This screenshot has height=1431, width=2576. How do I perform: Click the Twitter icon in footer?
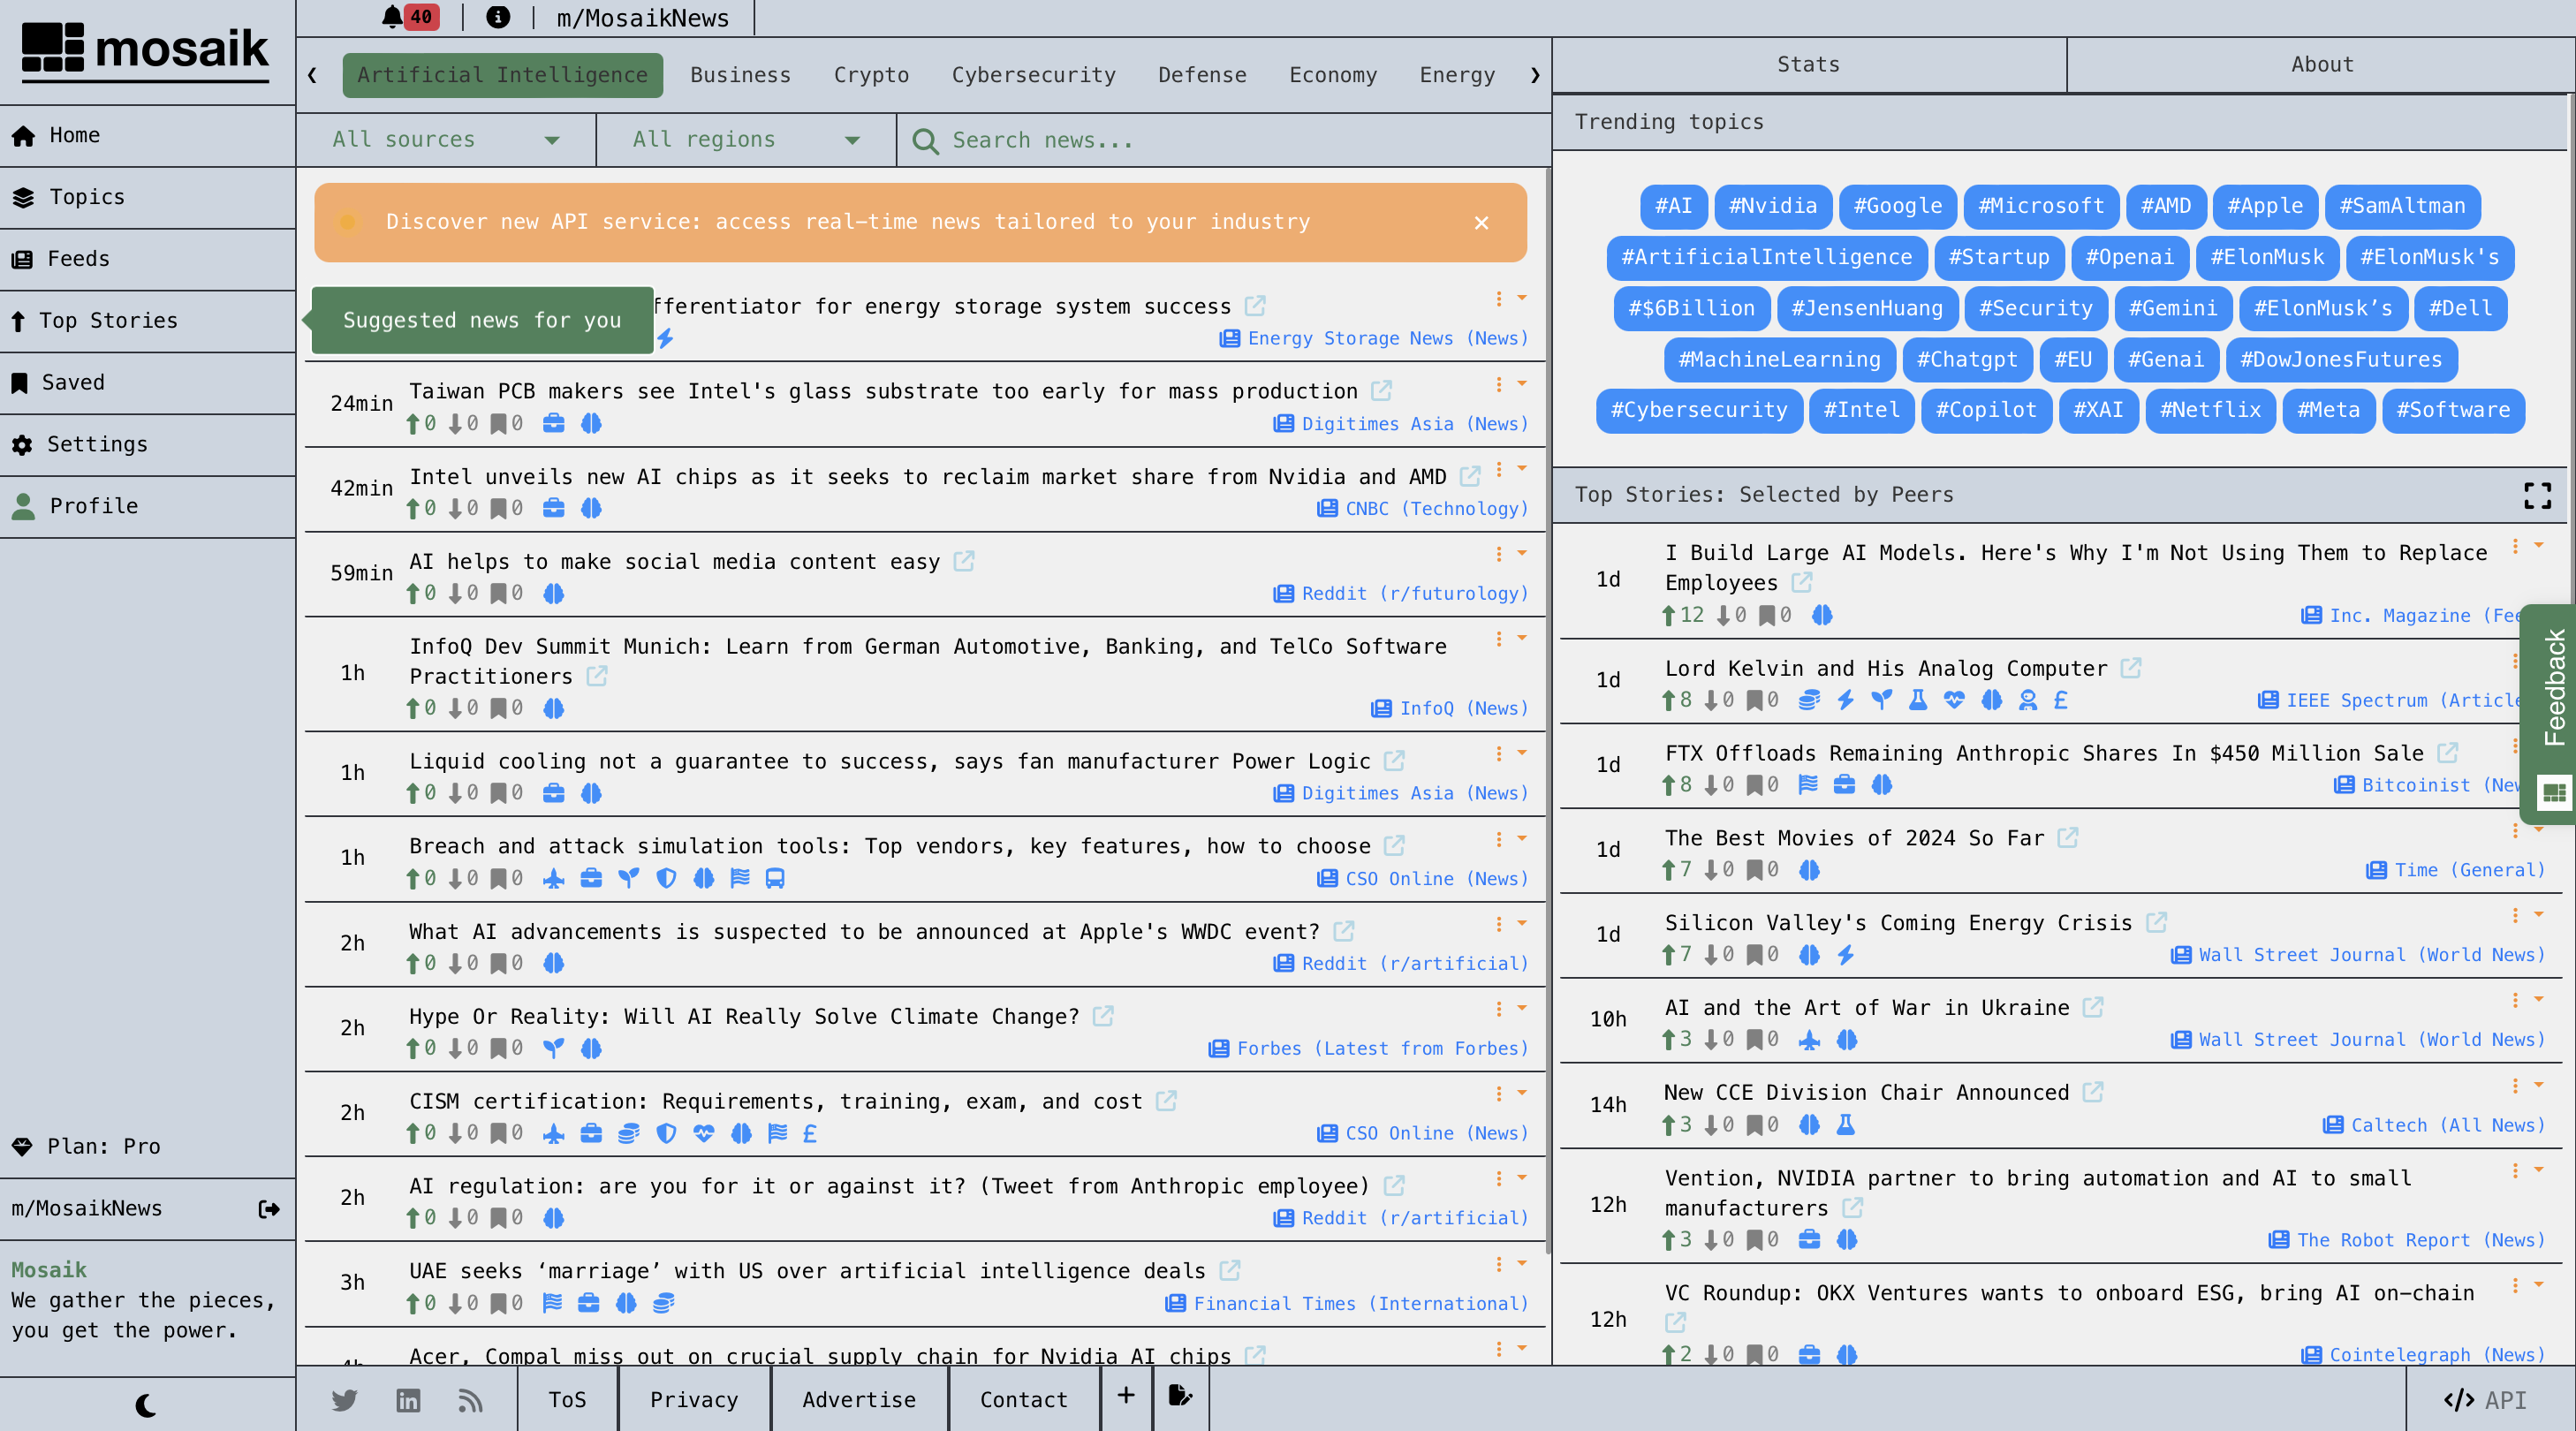click(344, 1399)
